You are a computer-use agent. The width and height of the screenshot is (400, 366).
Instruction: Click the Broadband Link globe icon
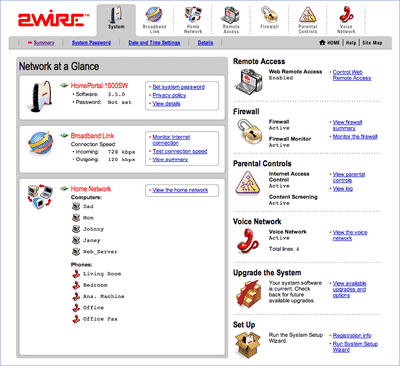pyautogui.click(x=41, y=143)
